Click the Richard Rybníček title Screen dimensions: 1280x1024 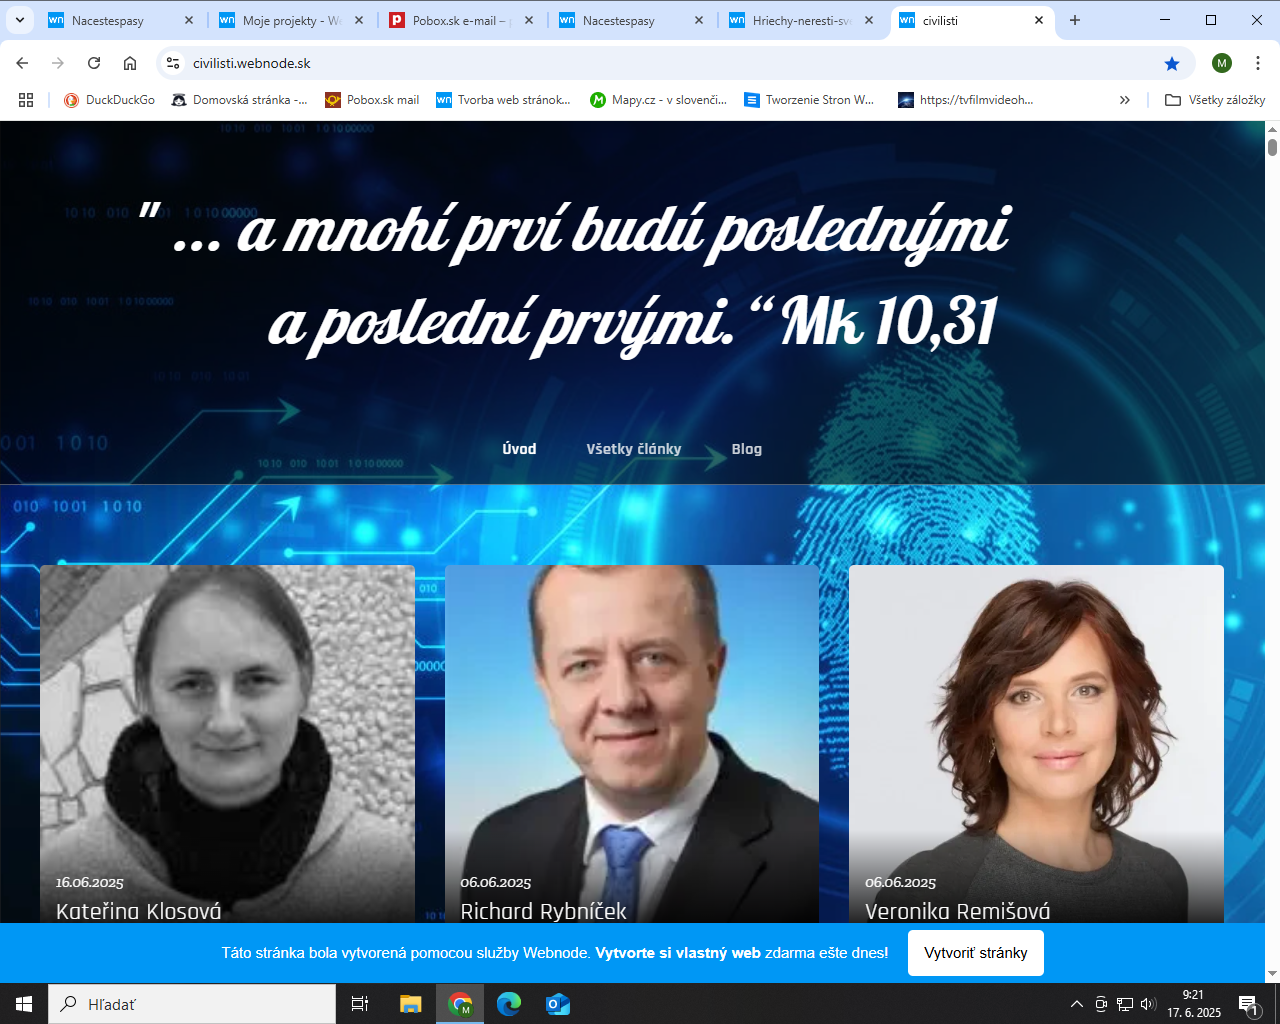click(543, 911)
